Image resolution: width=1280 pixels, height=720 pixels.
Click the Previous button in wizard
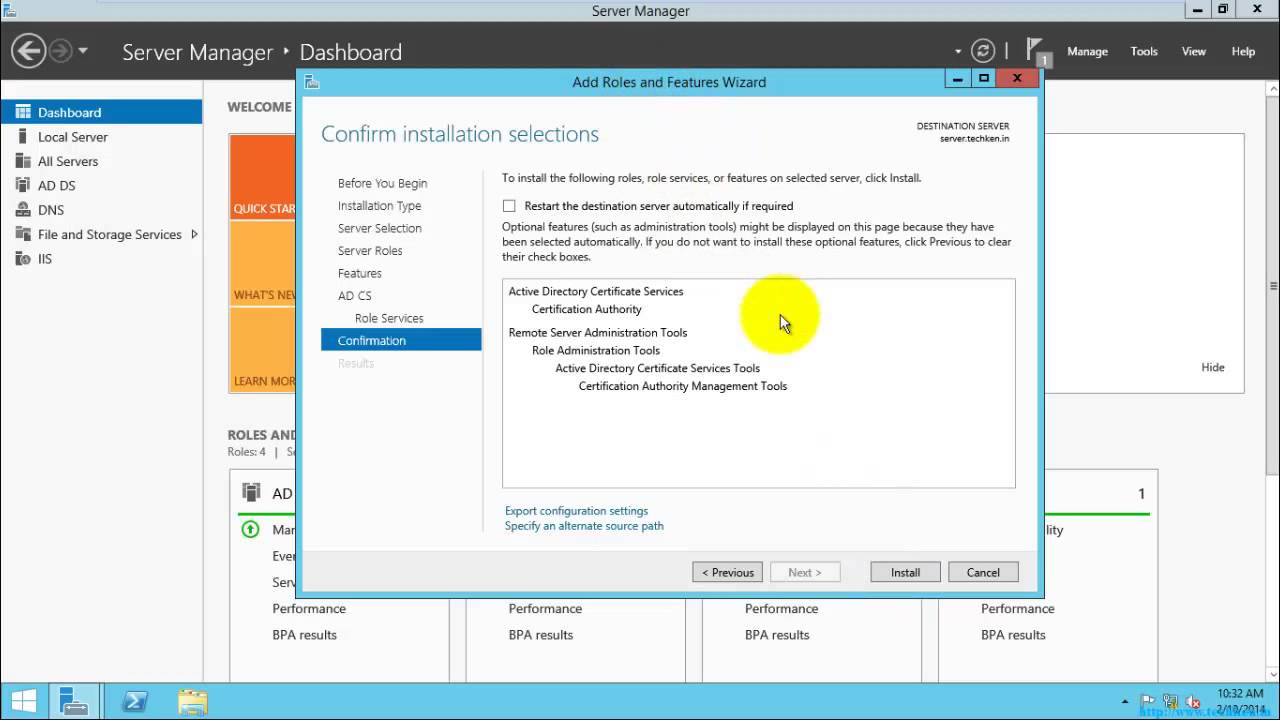(727, 572)
